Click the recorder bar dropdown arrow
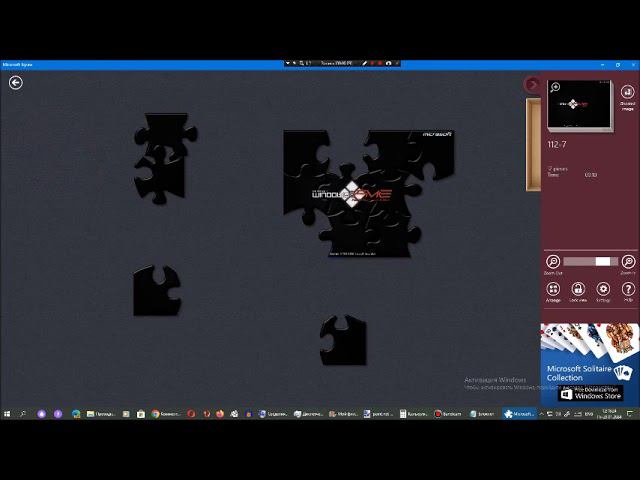640x480 pixels. pyautogui.click(x=288, y=63)
